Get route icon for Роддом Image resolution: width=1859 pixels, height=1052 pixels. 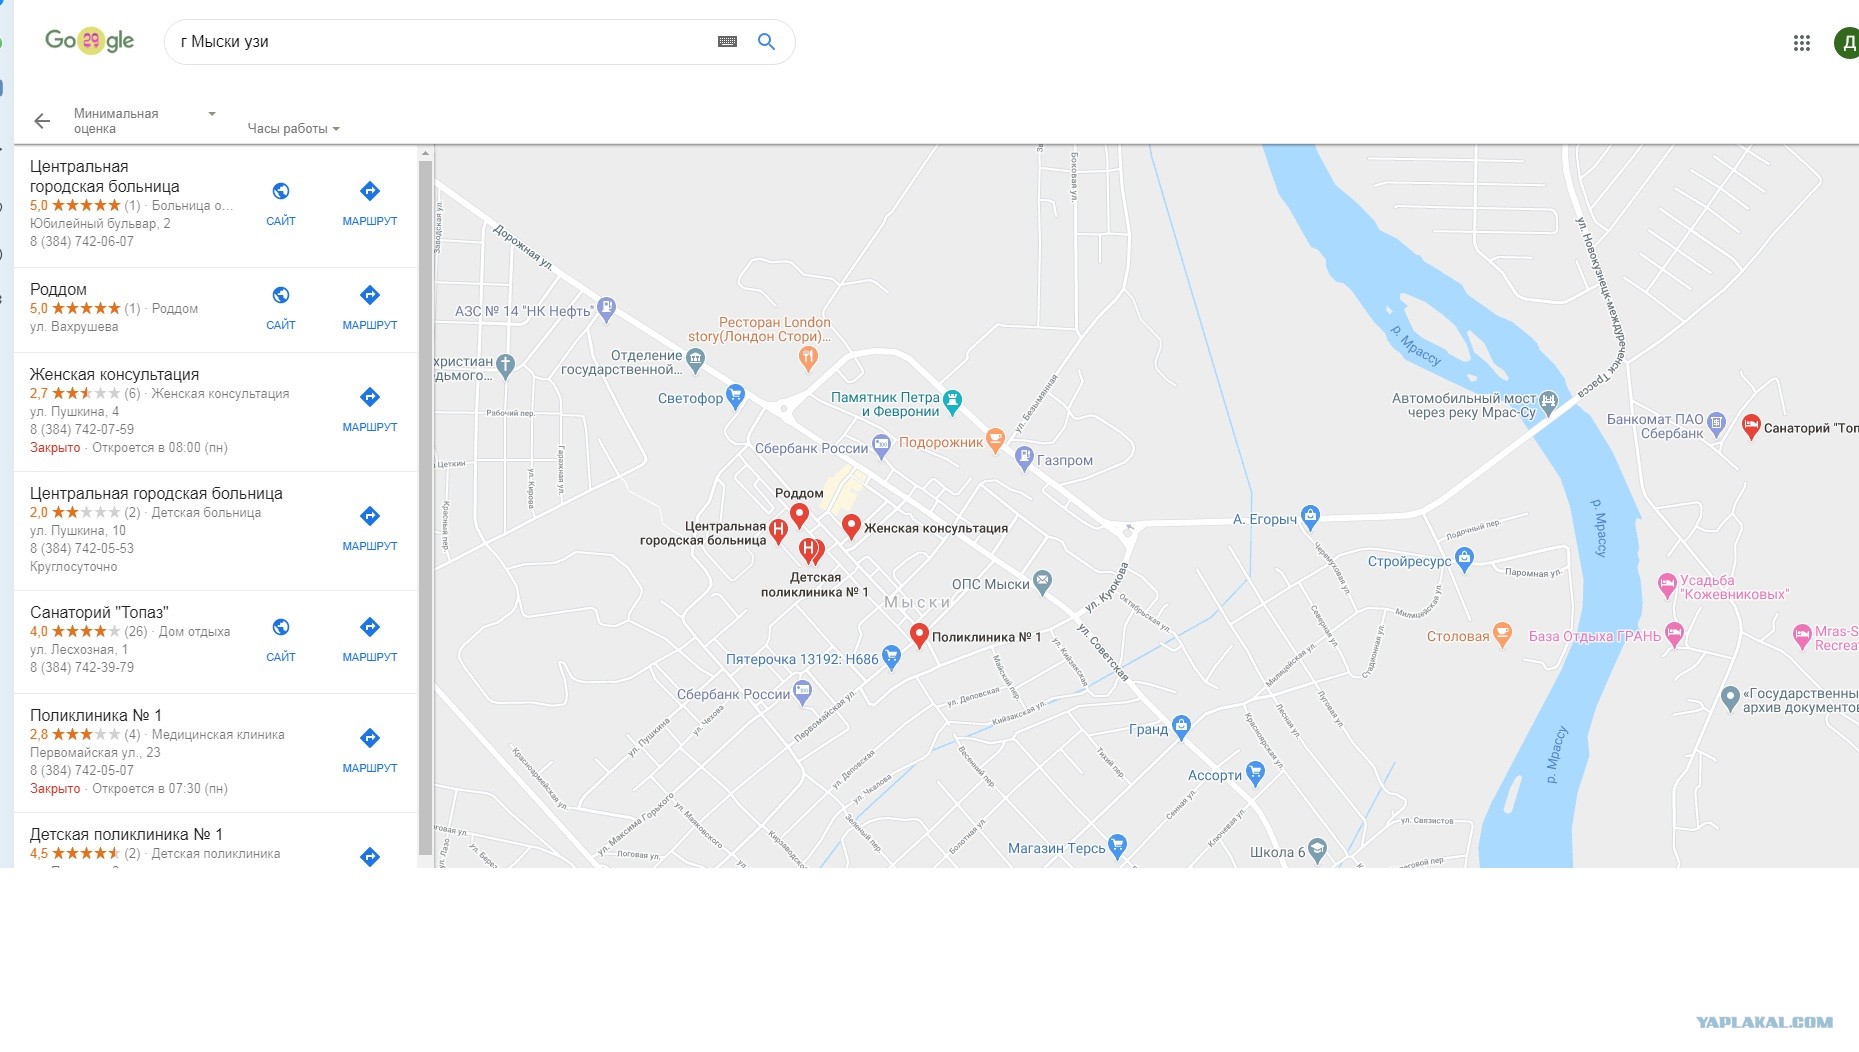tap(370, 295)
